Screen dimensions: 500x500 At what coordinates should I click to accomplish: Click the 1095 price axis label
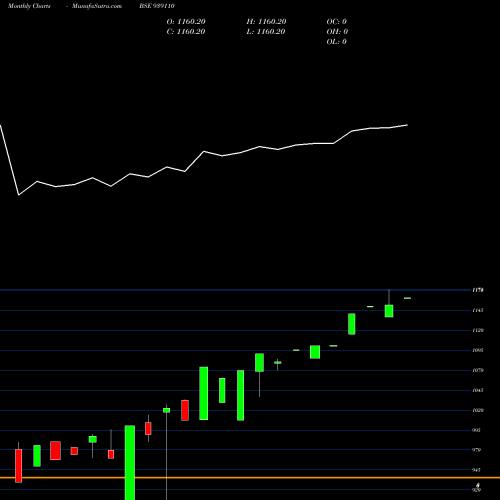pos(478,350)
